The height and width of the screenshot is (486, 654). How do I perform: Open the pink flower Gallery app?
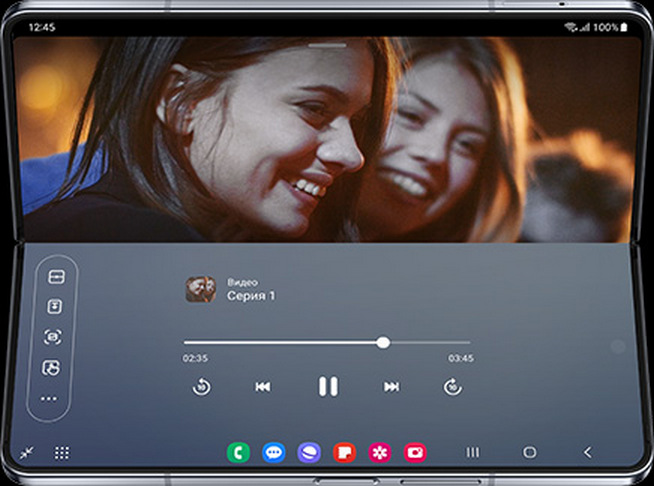(x=380, y=453)
